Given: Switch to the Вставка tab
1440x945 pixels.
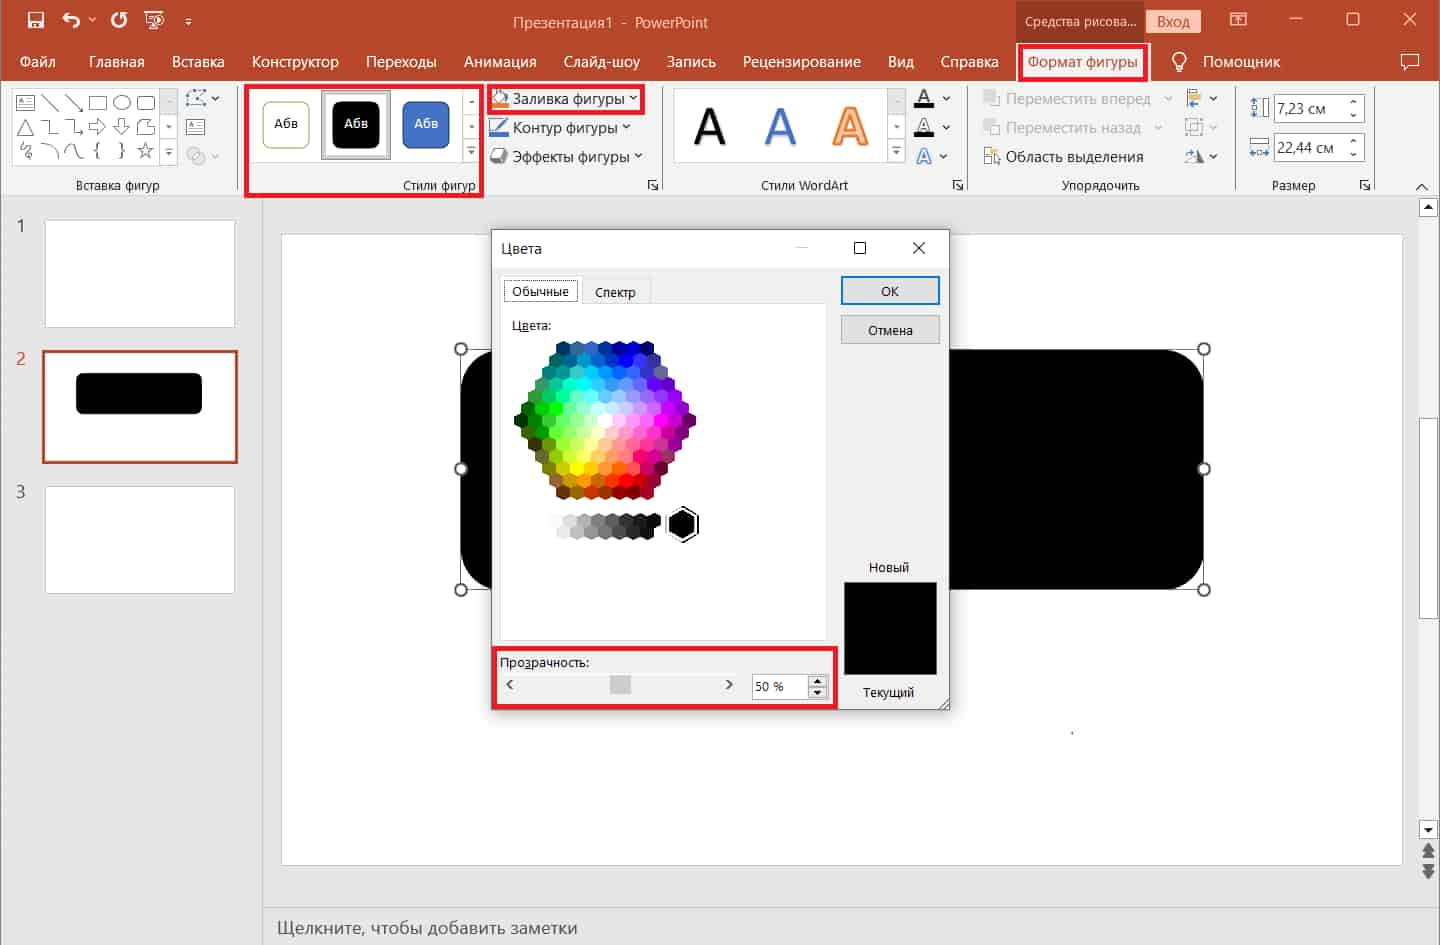Looking at the screenshot, I should pyautogui.click(x=198, y=62).
